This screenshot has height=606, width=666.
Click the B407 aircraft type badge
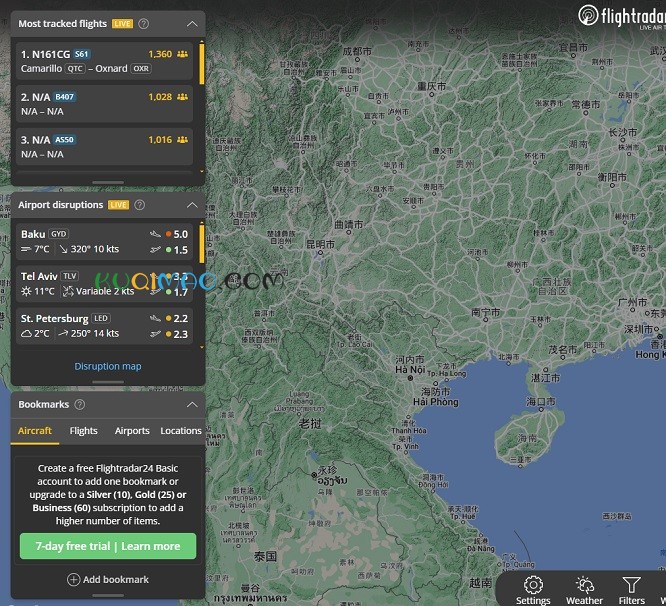[x=65, y=97]
